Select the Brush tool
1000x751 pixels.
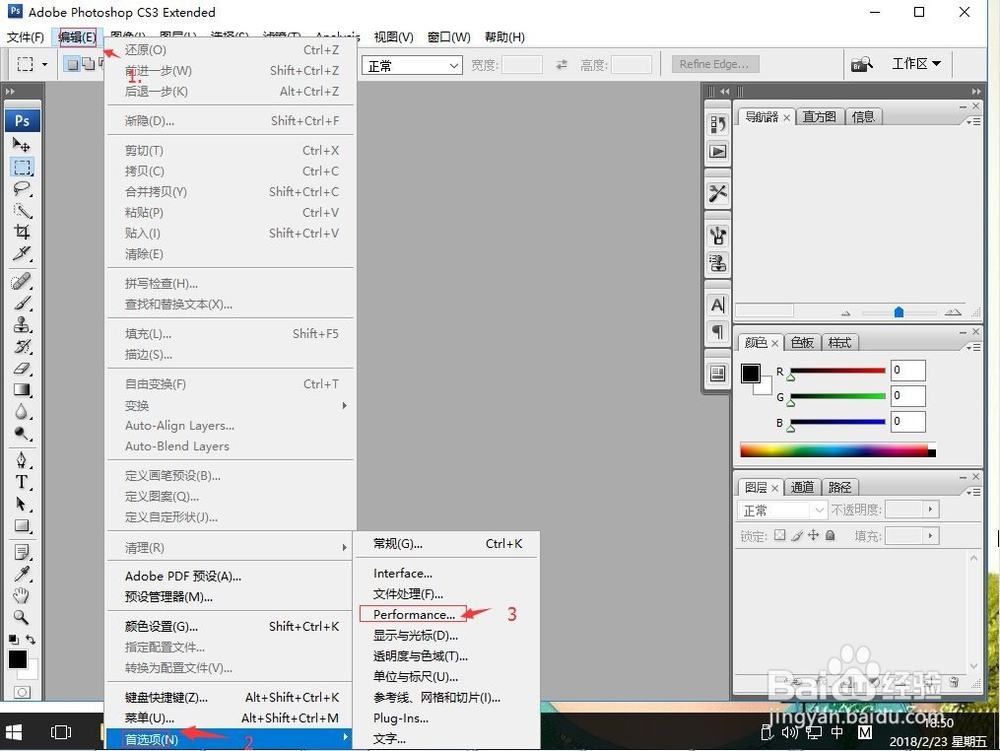coord(22,303)
